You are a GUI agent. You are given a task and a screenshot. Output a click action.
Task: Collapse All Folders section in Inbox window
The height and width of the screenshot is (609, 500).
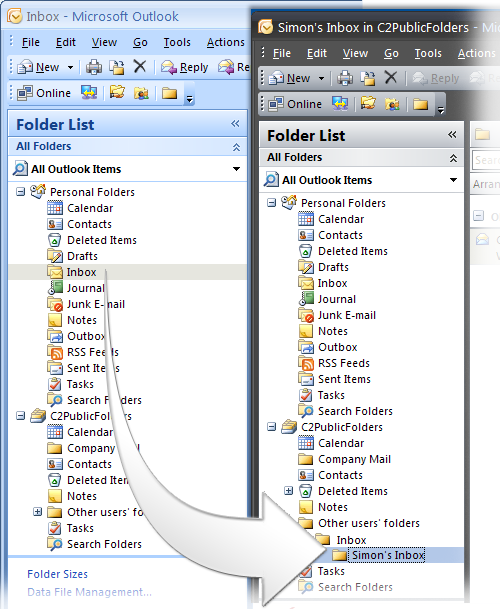coord(236,147)
